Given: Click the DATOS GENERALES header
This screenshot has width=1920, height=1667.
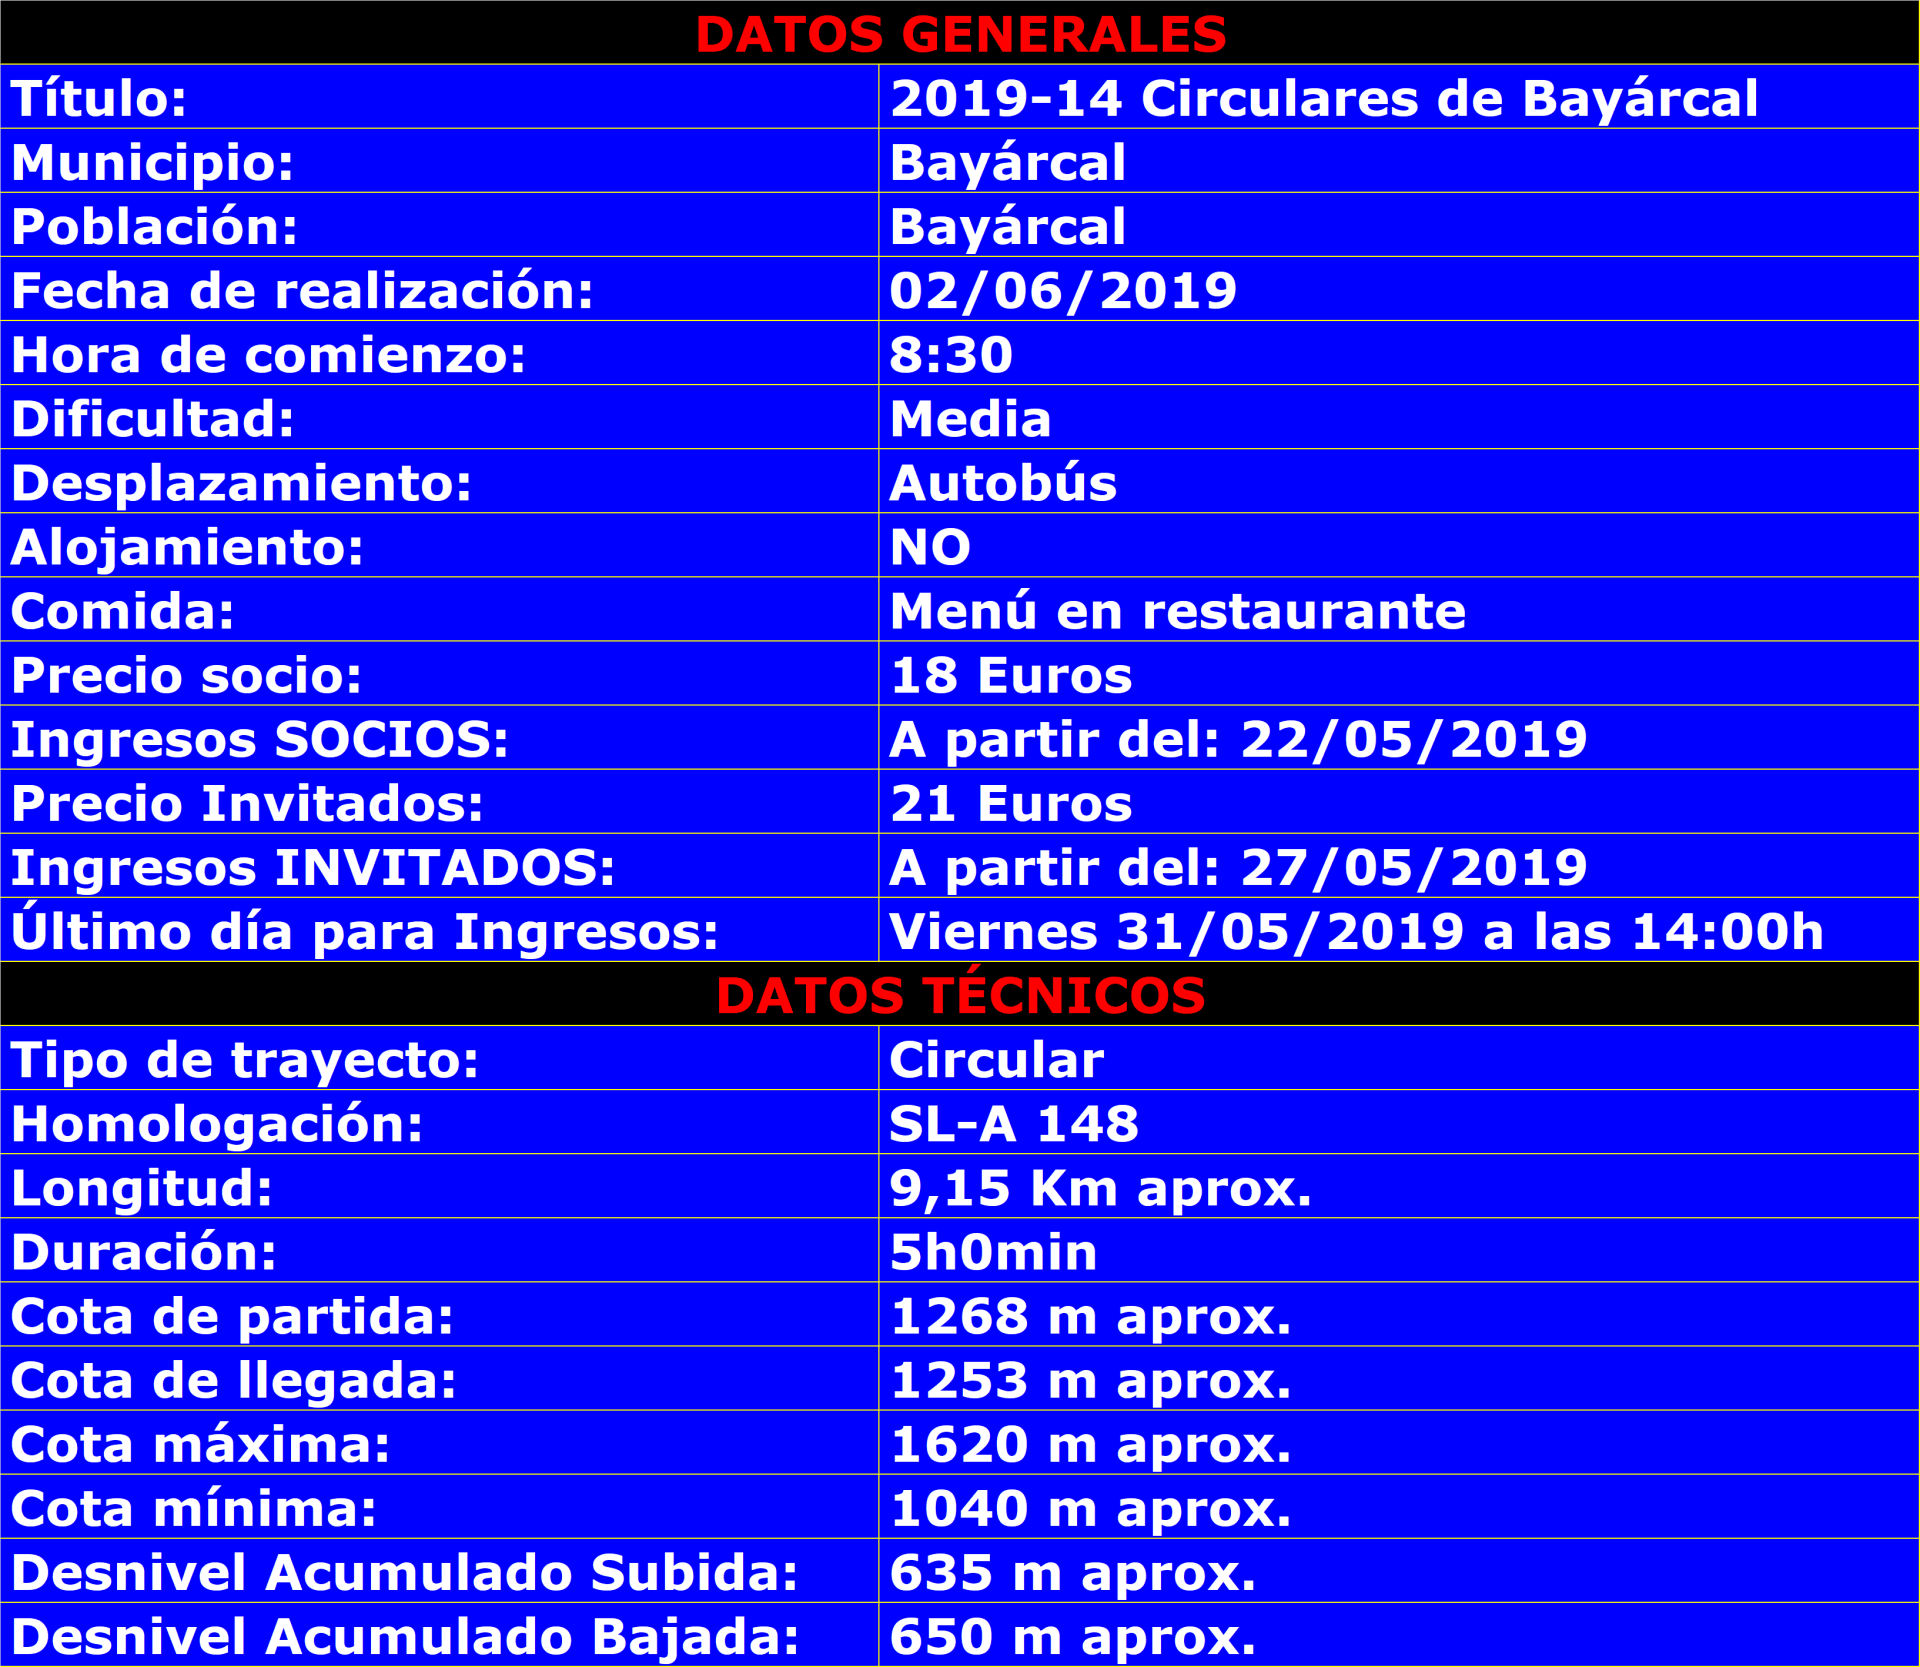Looking at the screenshot, I should click(x=960, y=34).
